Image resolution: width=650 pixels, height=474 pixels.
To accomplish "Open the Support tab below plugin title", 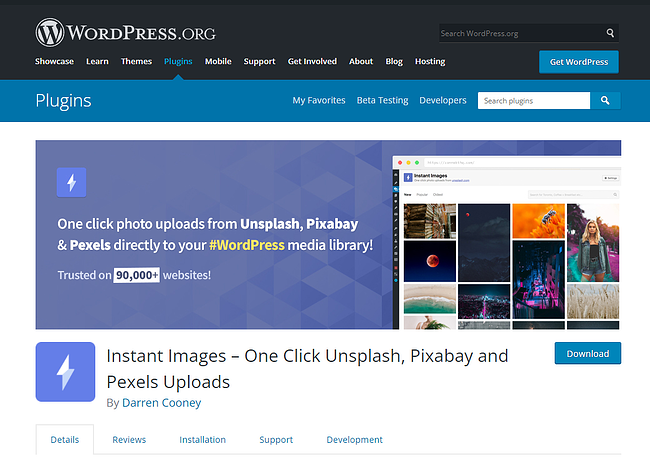I will click(x=276, y=440).
